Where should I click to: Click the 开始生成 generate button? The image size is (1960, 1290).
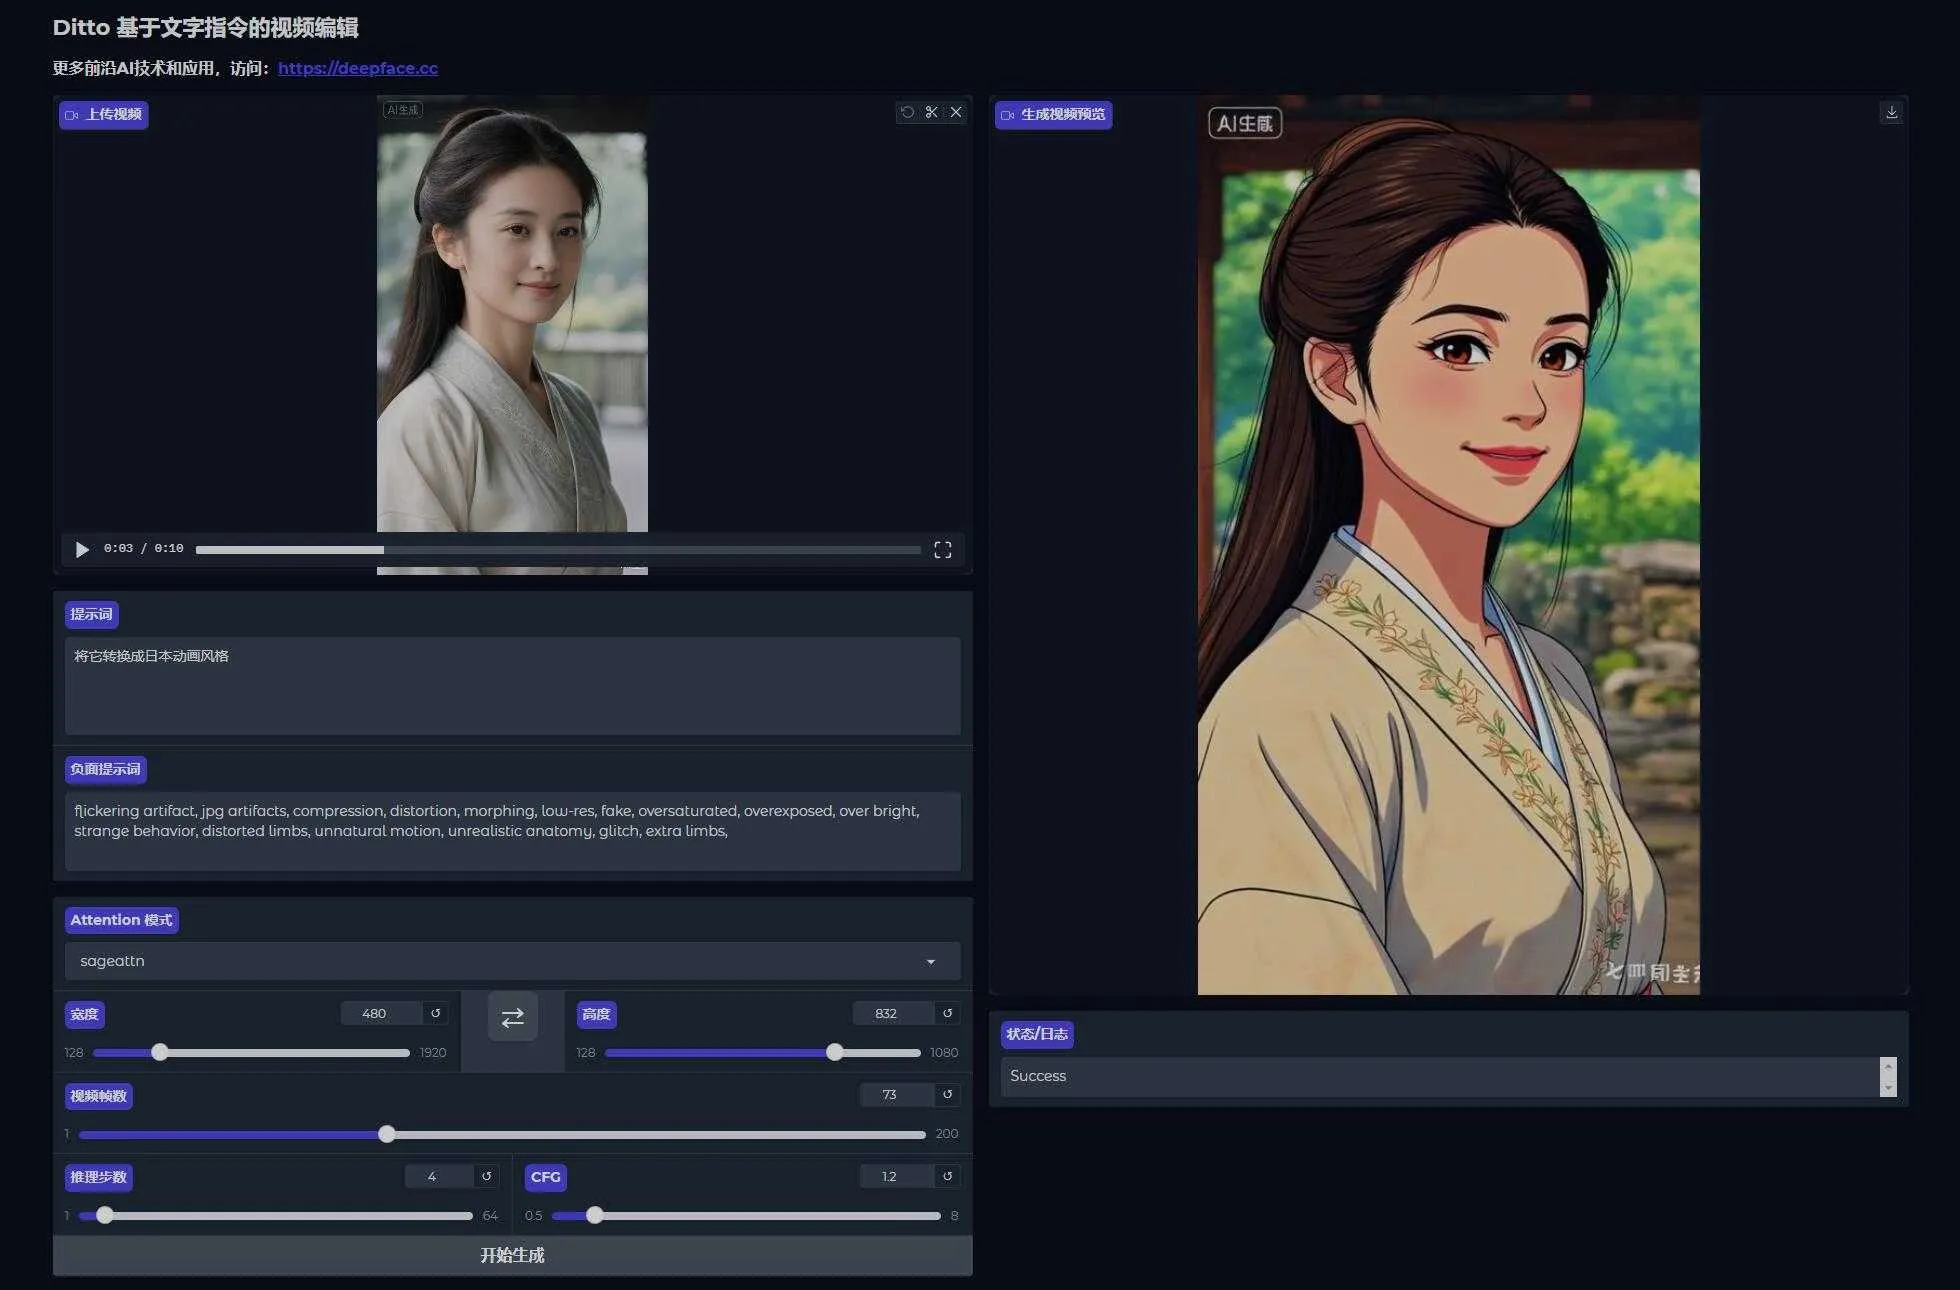tap(512, 1255)
